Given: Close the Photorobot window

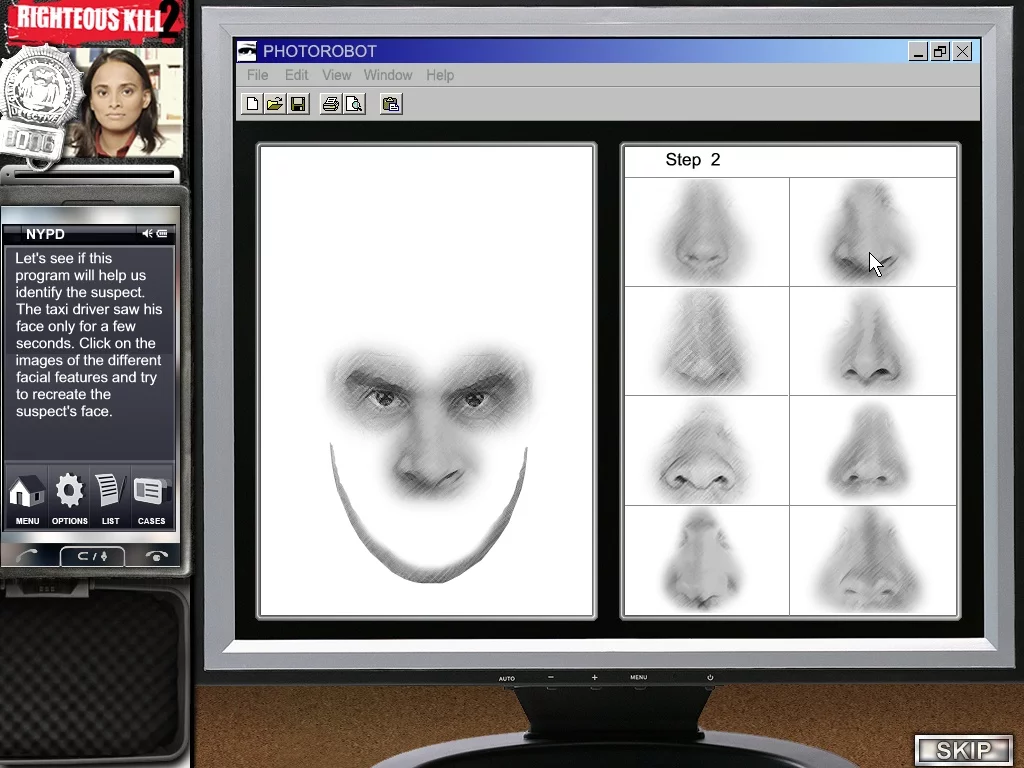Looking at the screenshot, I should (x=963, y=52).
